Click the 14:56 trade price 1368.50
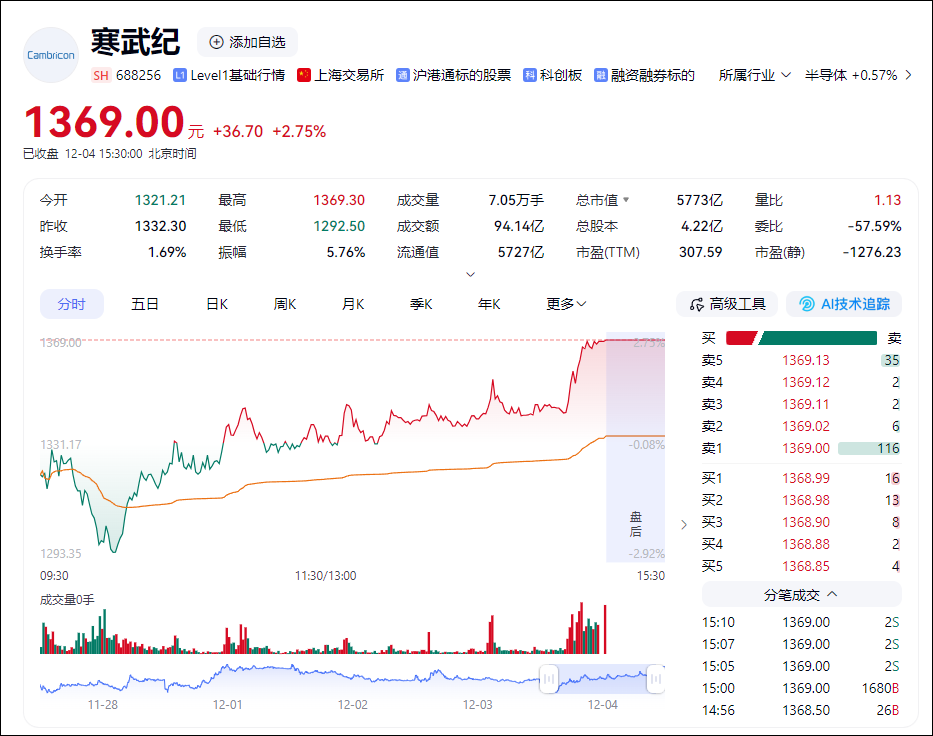Image resolution: width=933 pixels, height=736 pixels. pyautogui.click(x=806, y=710)
